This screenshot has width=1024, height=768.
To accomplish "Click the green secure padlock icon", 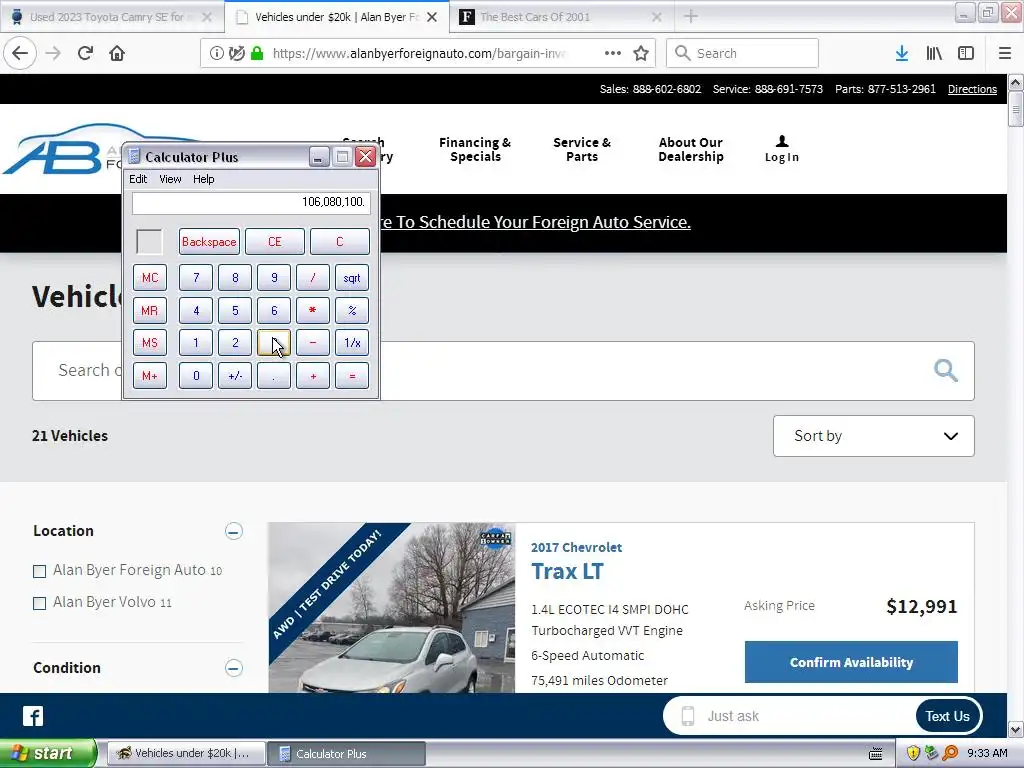I will tap(257, 53).
